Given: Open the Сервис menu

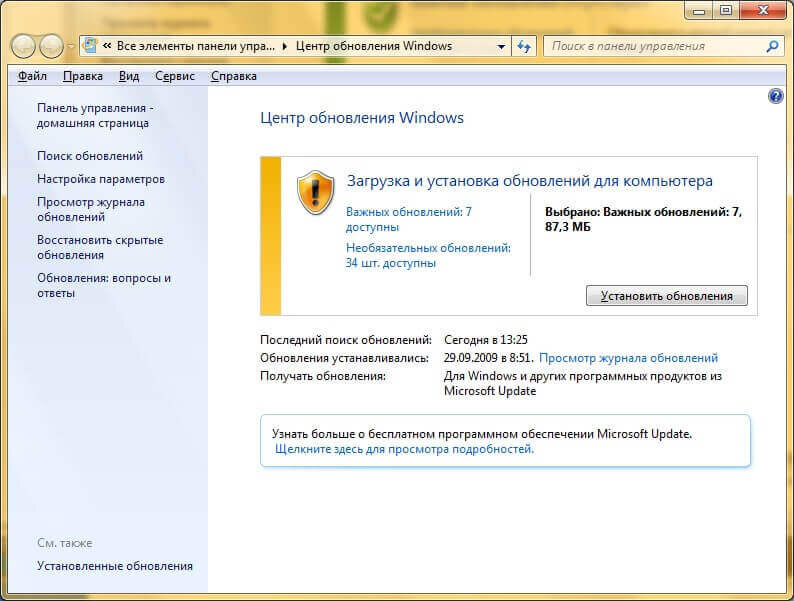Looking at the screenshot, I should (175, 76).
